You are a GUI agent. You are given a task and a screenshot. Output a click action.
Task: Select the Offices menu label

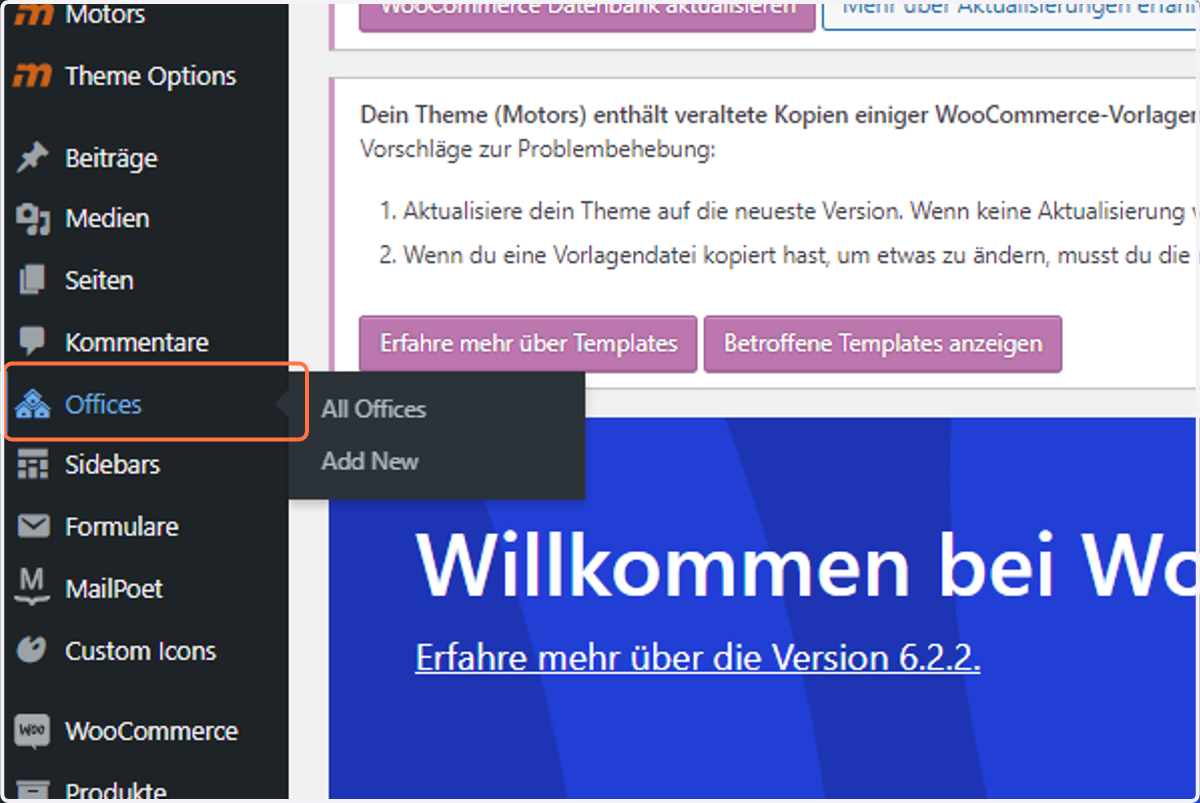coord(103,405)
